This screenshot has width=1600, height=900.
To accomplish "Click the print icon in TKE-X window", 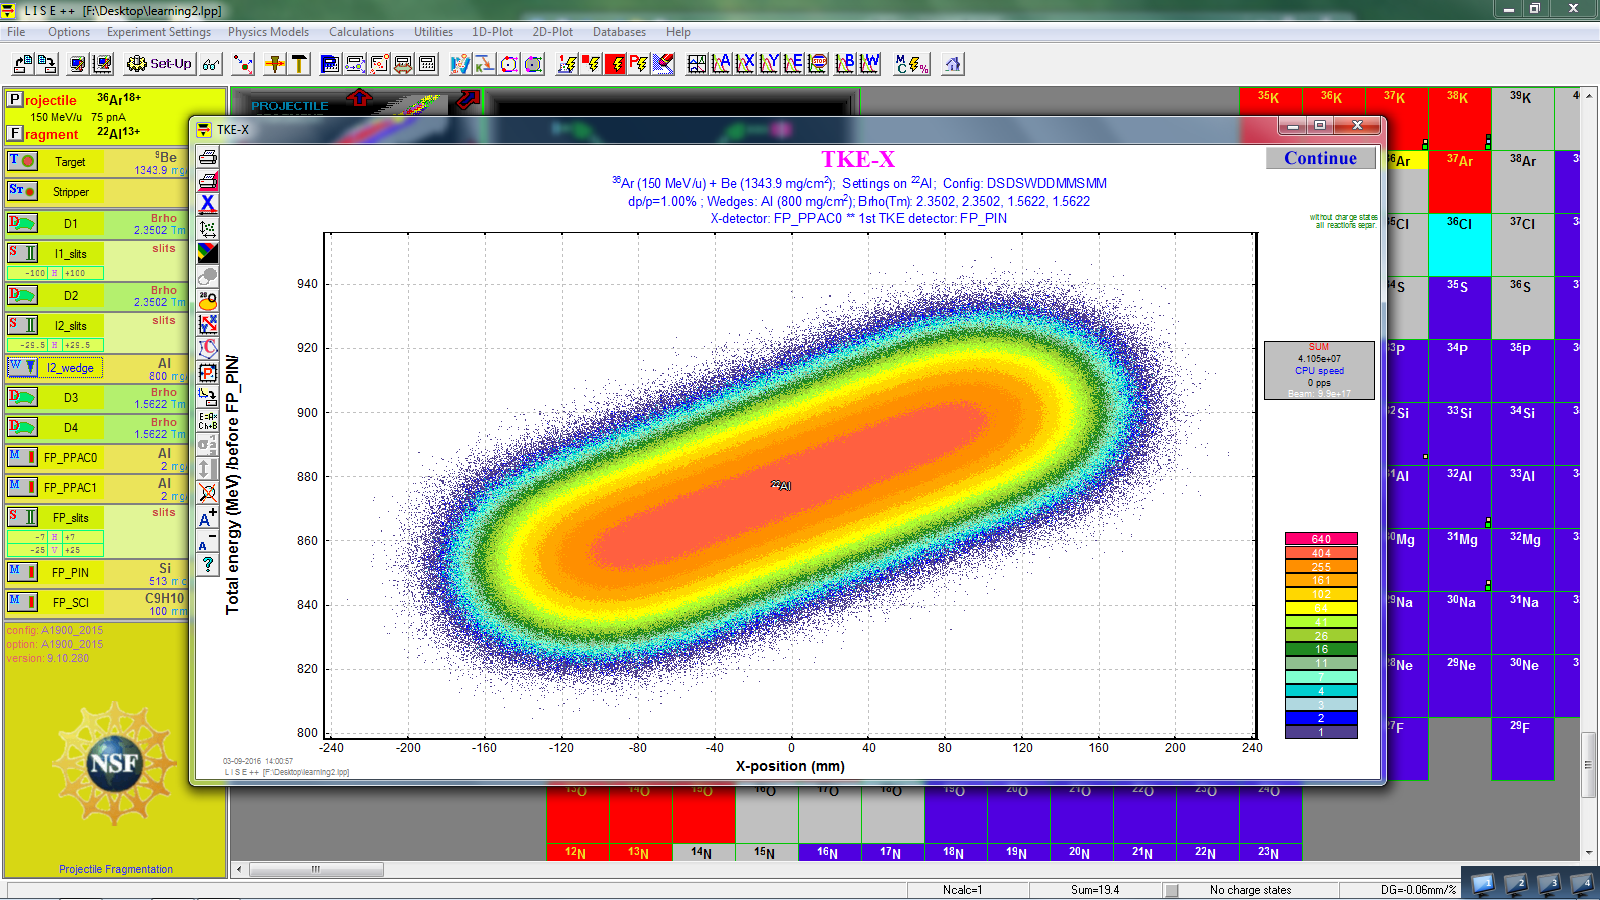I will pos(208,157).
